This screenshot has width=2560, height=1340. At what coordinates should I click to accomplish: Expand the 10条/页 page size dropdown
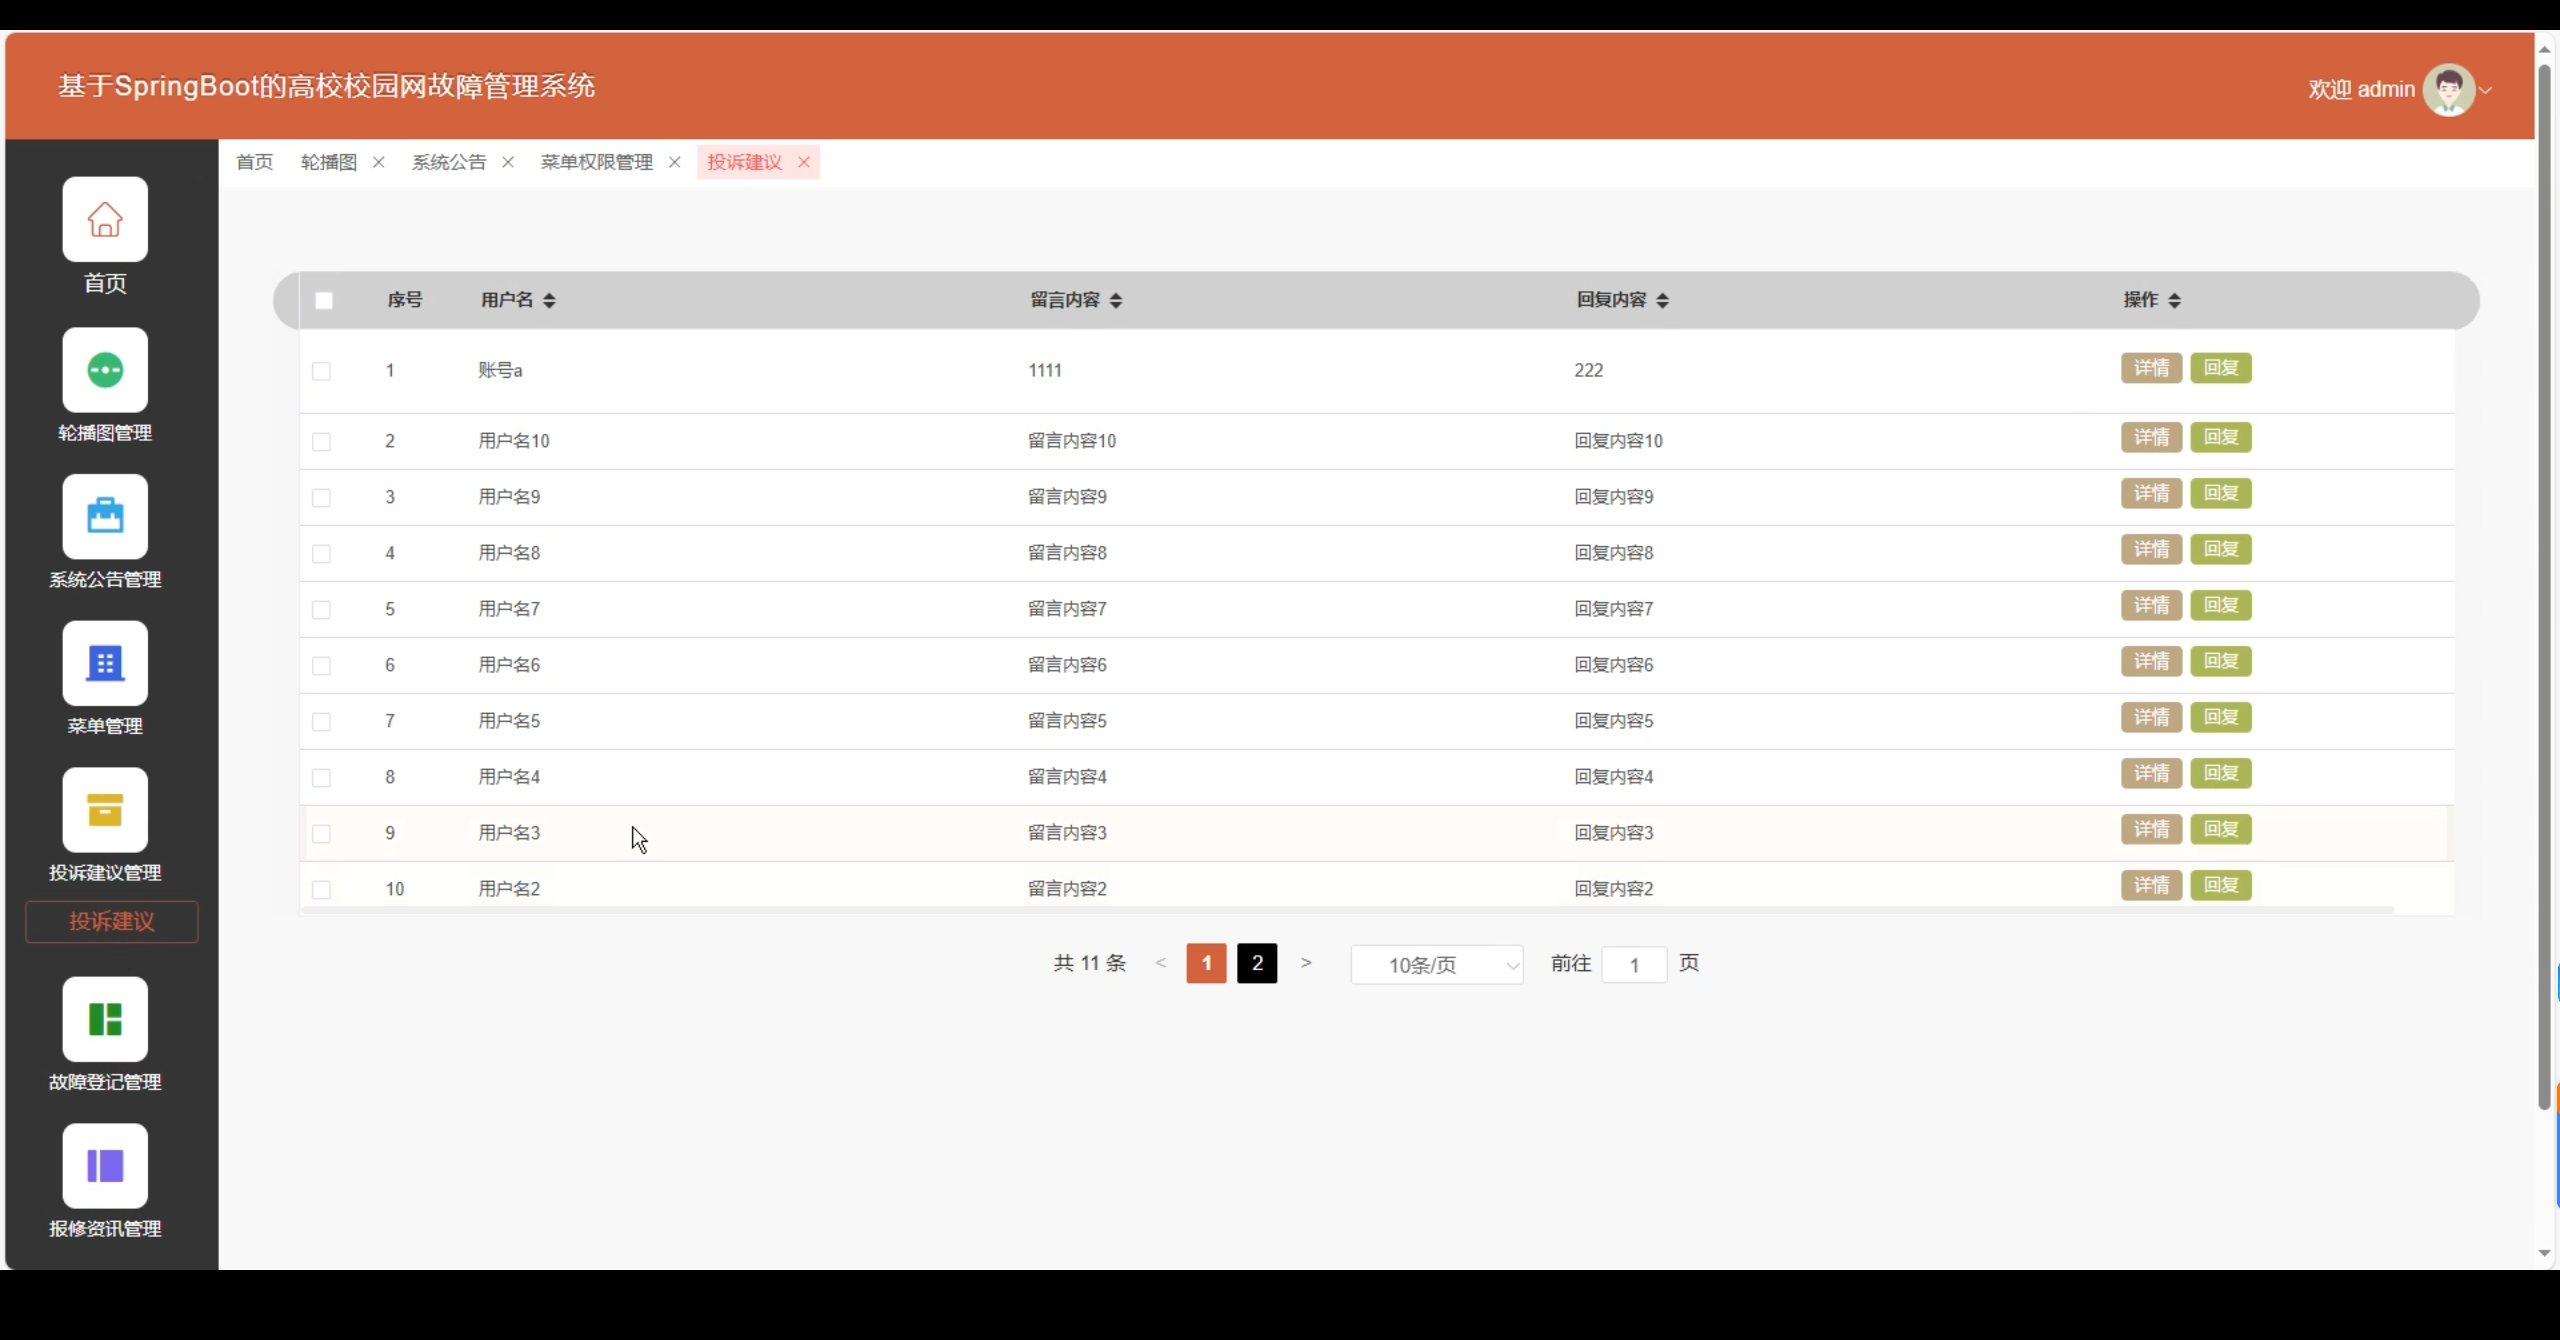coord(1436,965)
